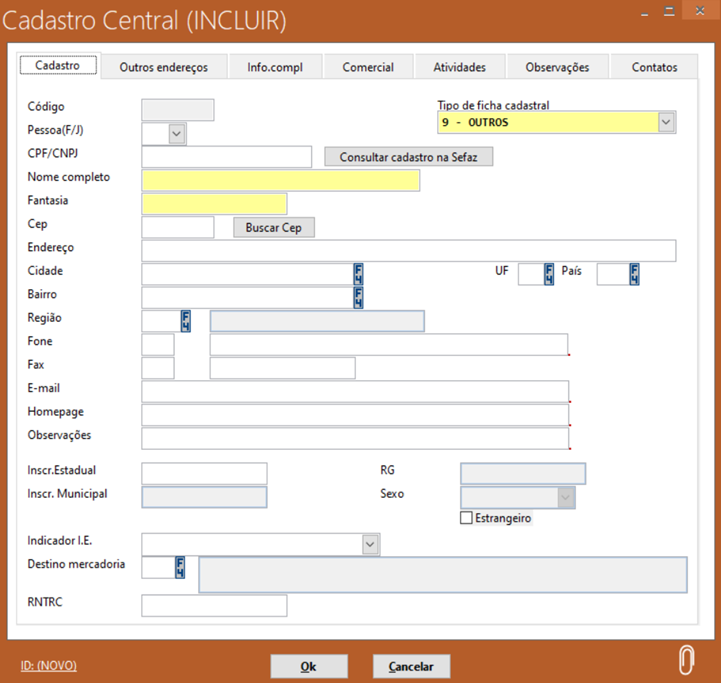
Task: Open the F4 lookup for UF
Action: 548,274
